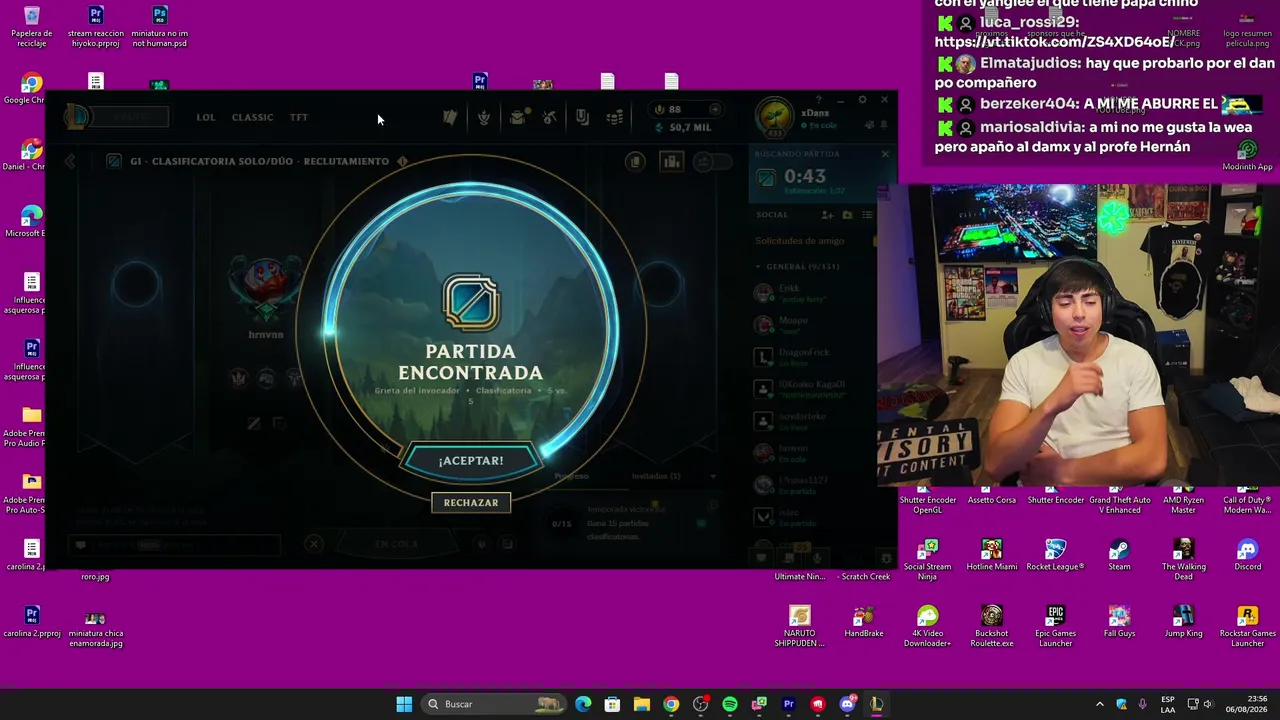
Task: Open miniatura chica enamorada.jpg
Action: pos(96,627)
